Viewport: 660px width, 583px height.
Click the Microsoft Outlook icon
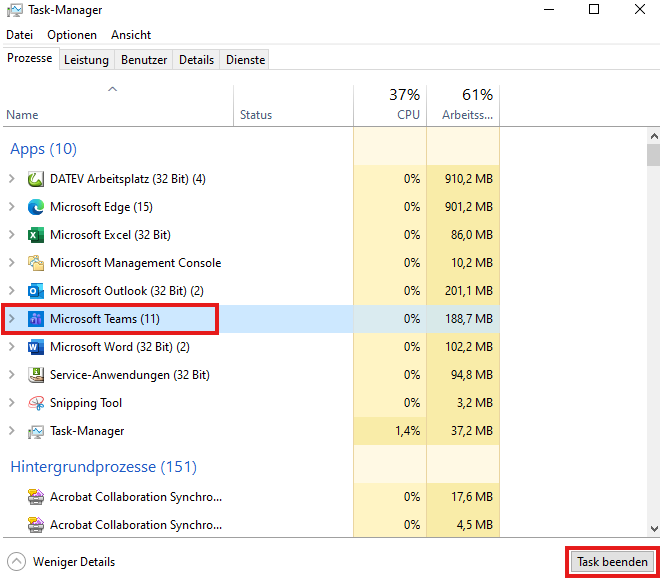[x=36, y=291]
